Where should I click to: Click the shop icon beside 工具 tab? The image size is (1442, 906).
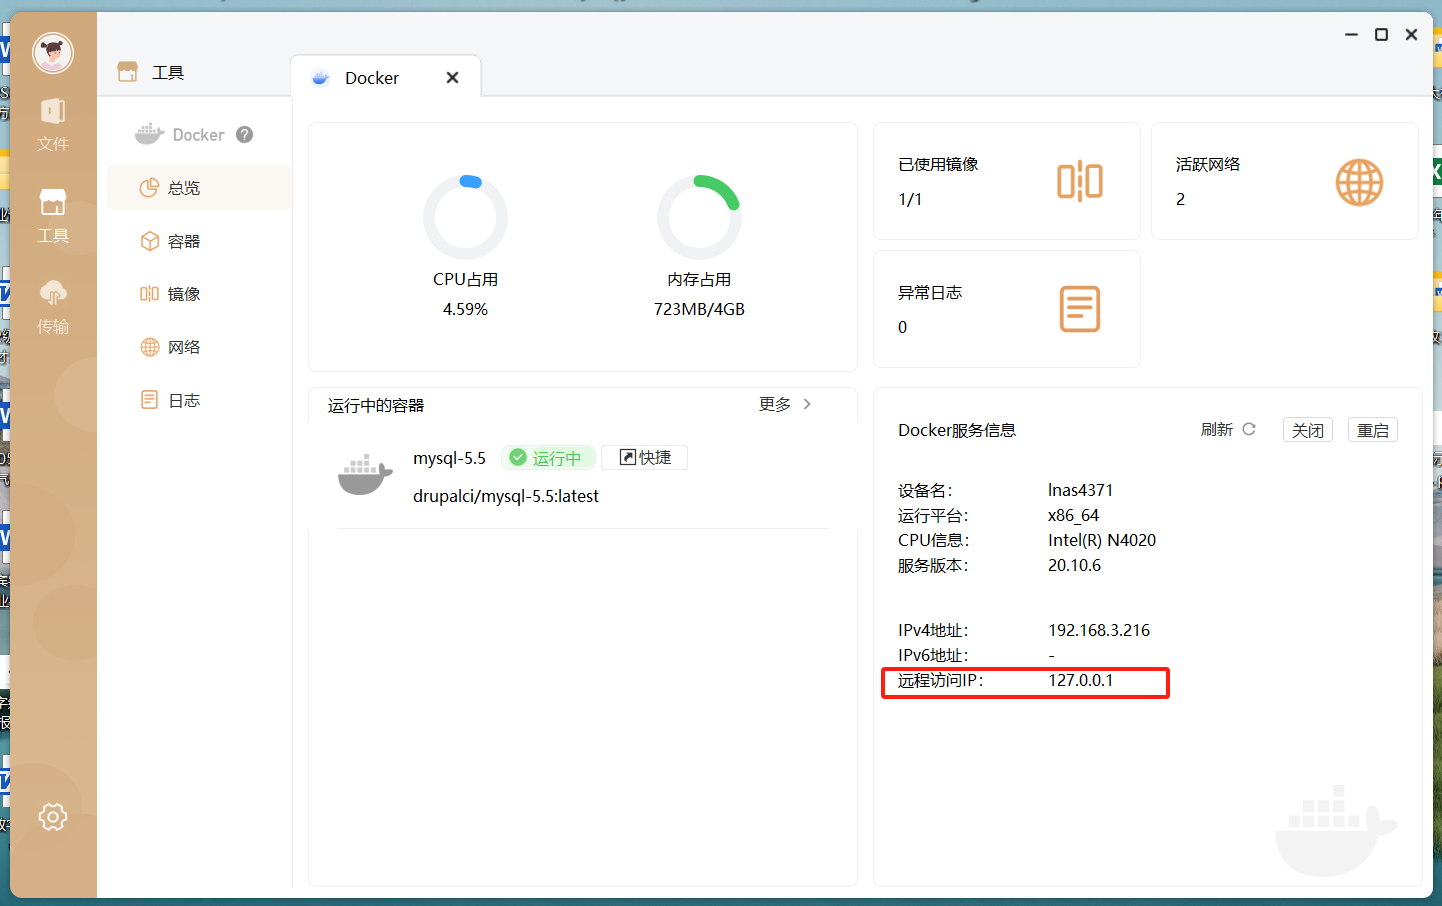coord(127,72)
